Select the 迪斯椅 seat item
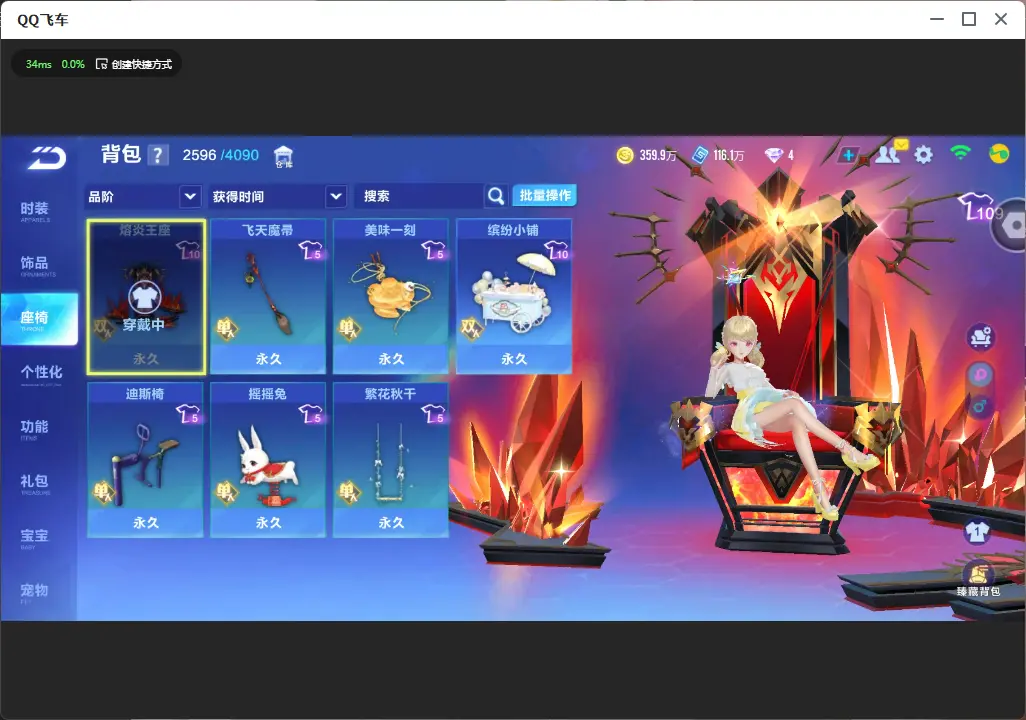1026x720 pixels. click(145, 460)
